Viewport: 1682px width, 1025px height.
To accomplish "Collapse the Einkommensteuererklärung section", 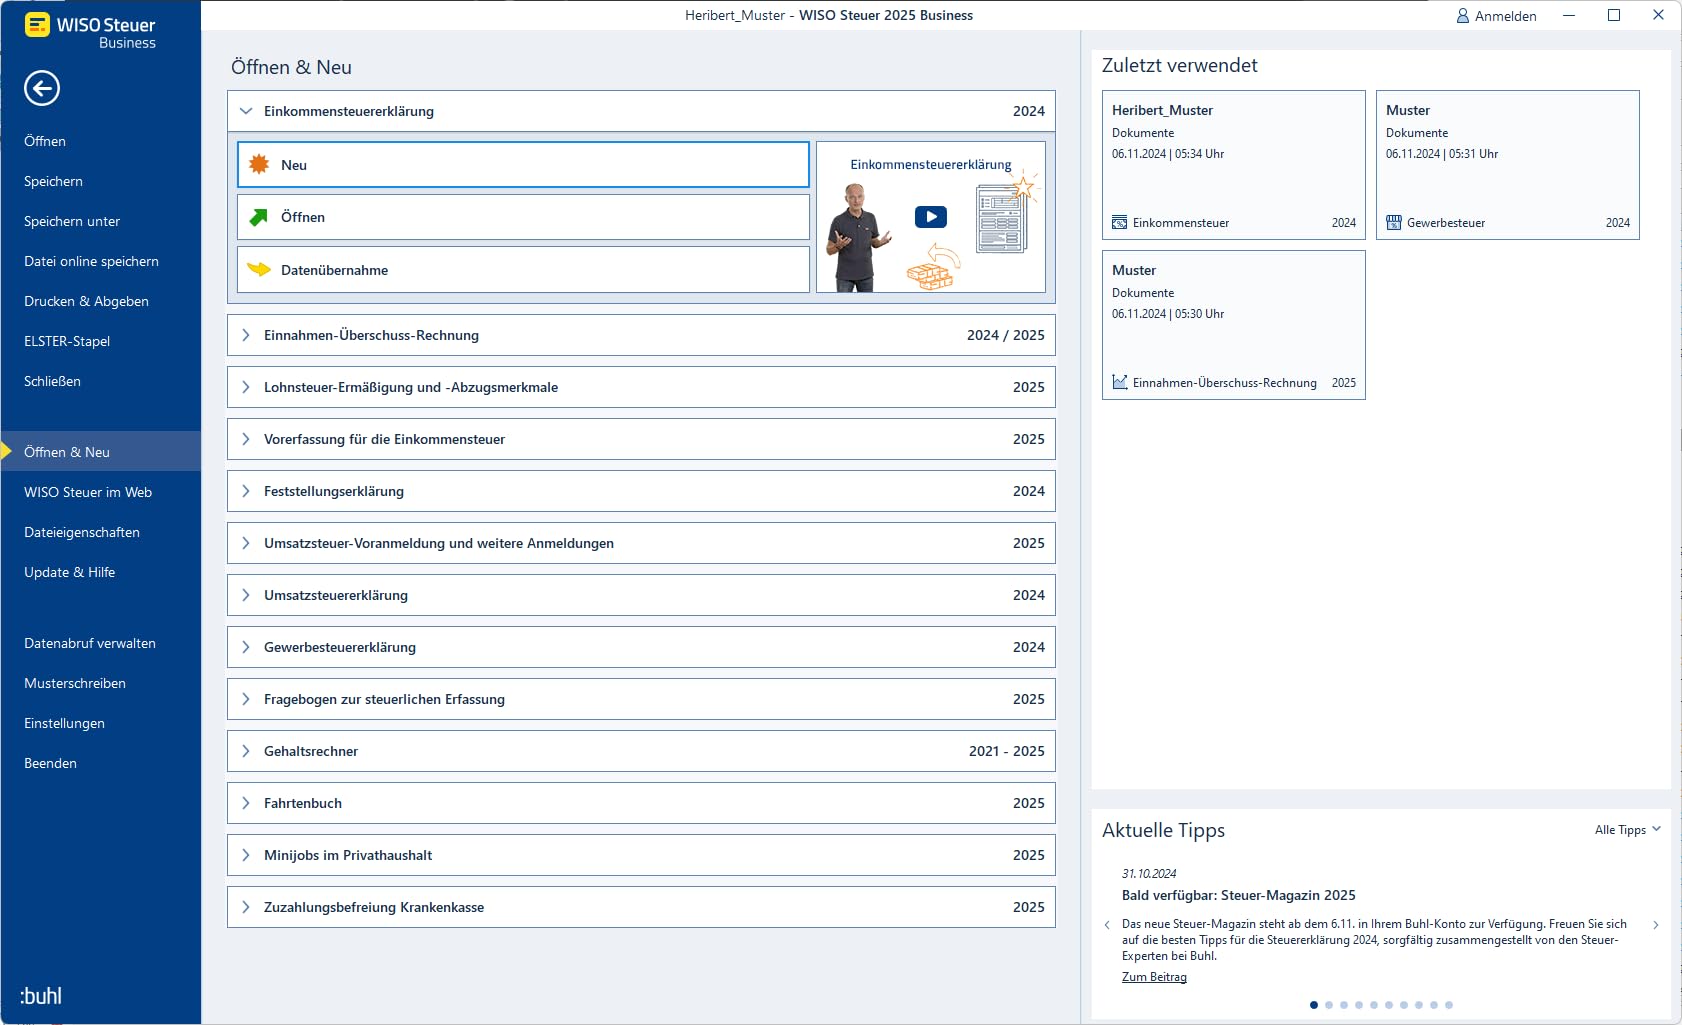I will (x=246, y=111).
